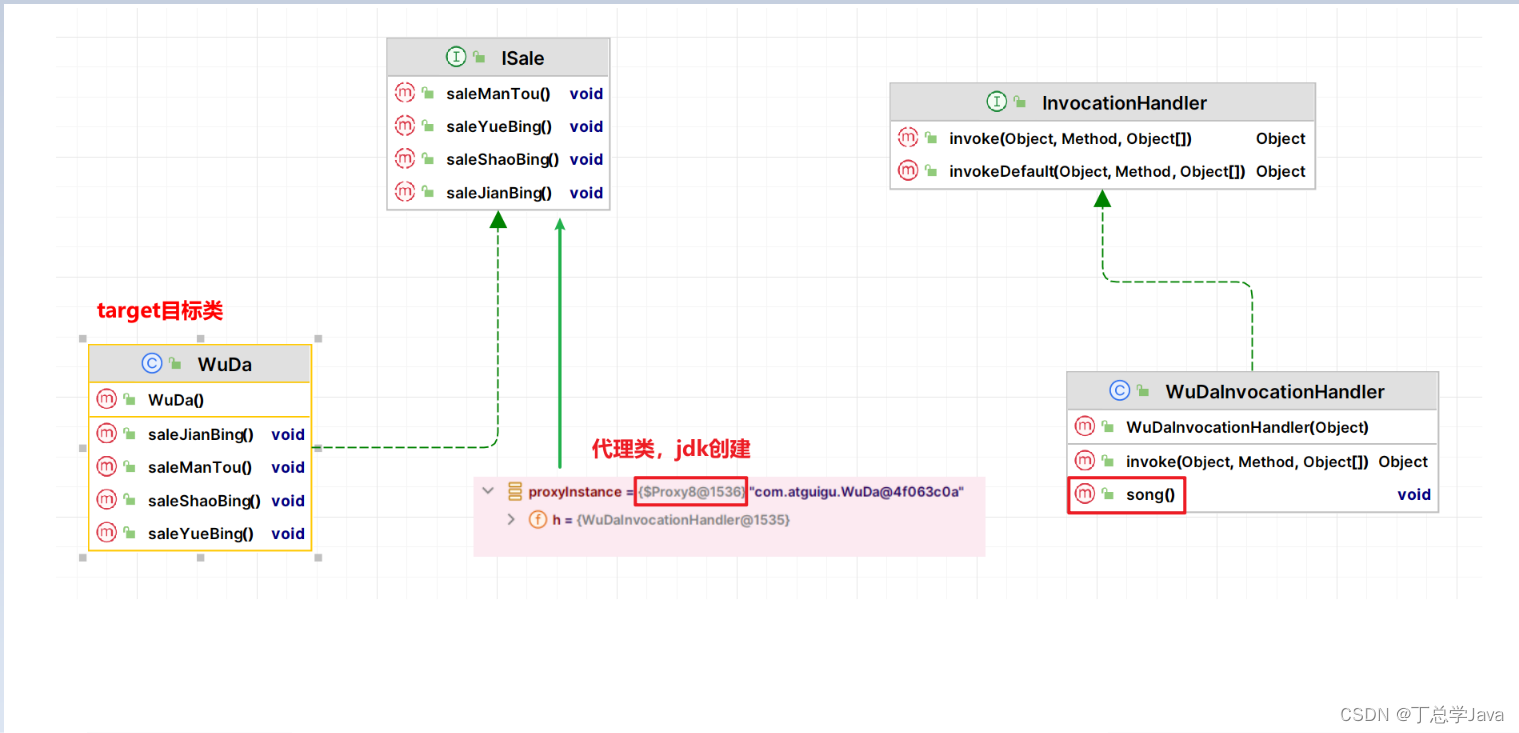Click the interface icon in the ISale header
This screenshot has width=1519, height=733.
click(456, 58)
